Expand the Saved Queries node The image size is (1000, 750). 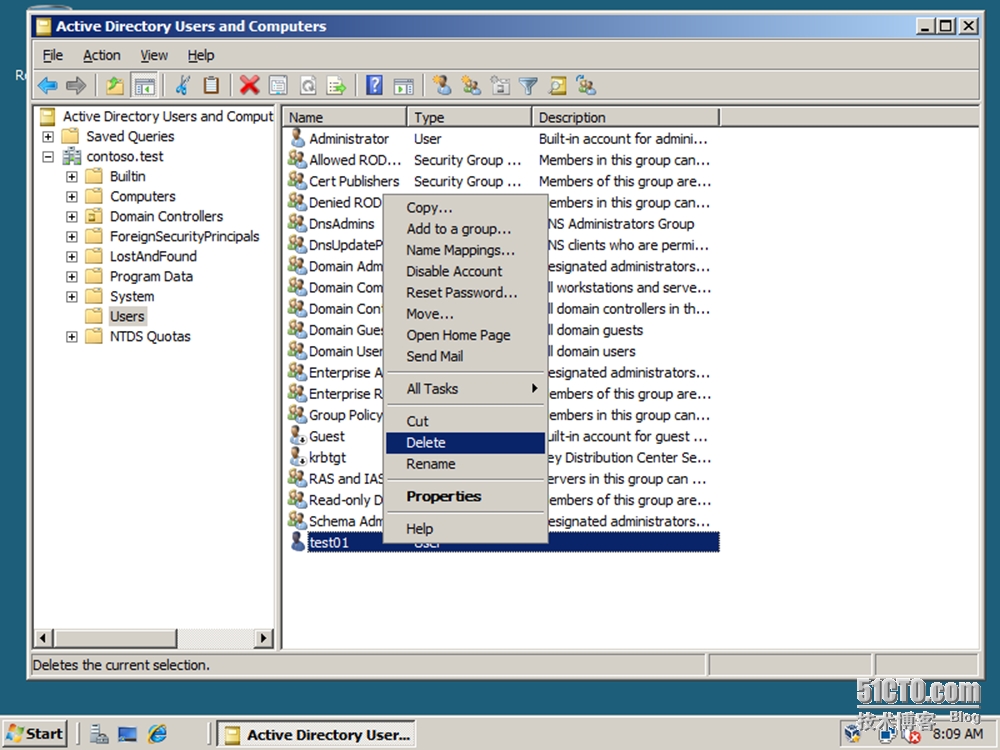(48, 136)
